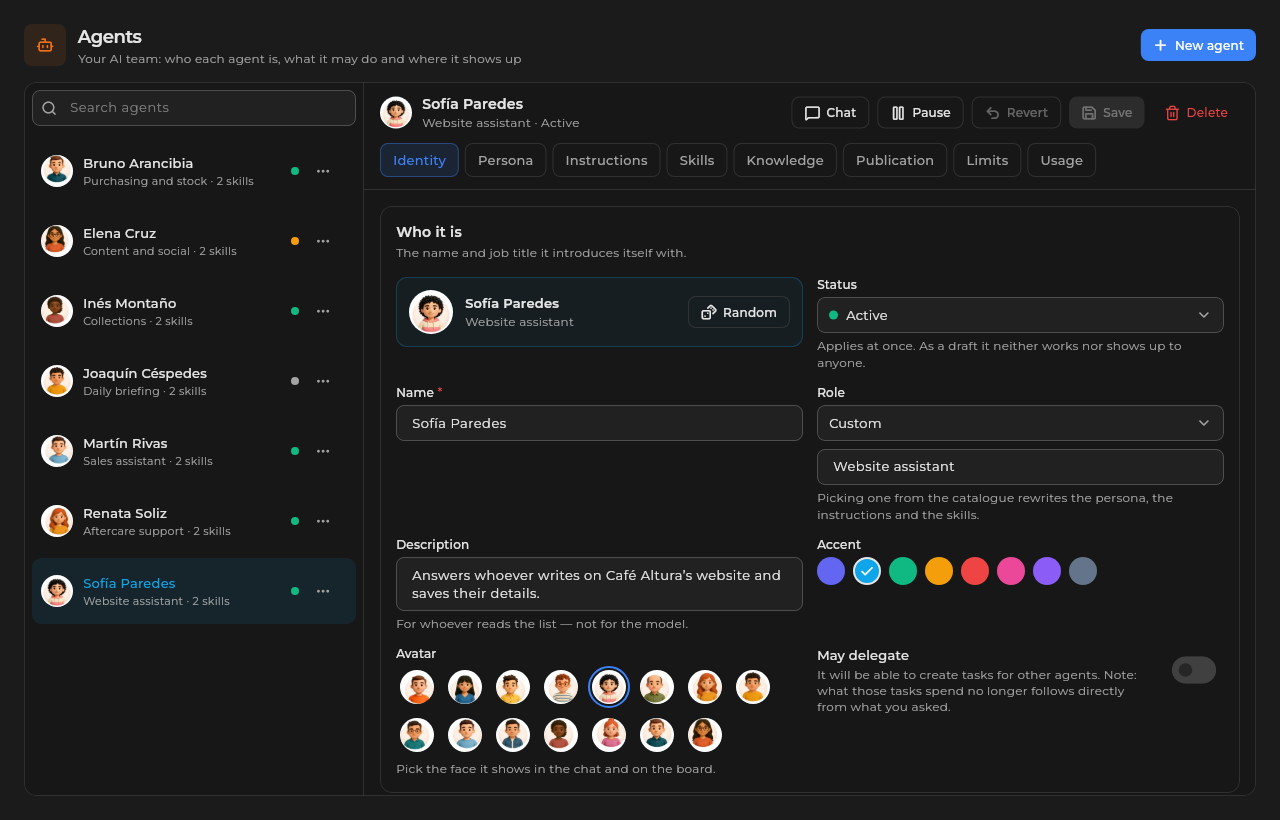Open the three-dot menu for Elena Cruz
The width and height of the screenshot is (1280, 820).
click(323, 241)
